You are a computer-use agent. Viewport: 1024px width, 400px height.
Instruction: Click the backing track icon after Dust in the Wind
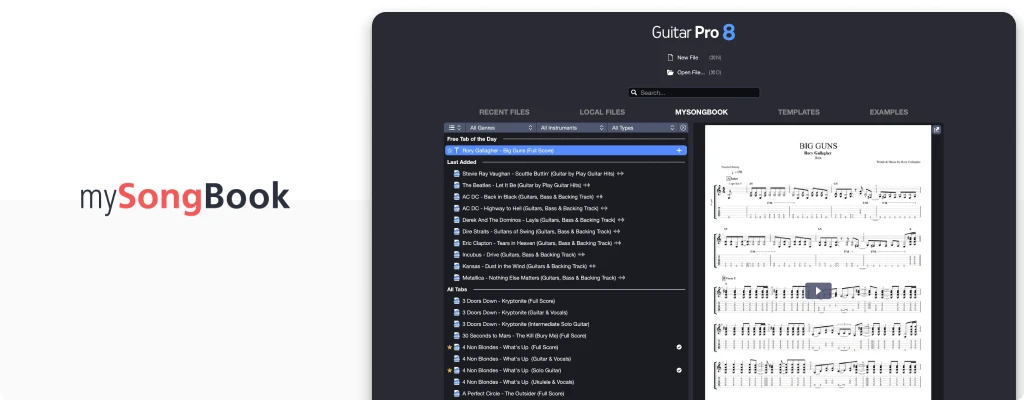tap(592, 266)
